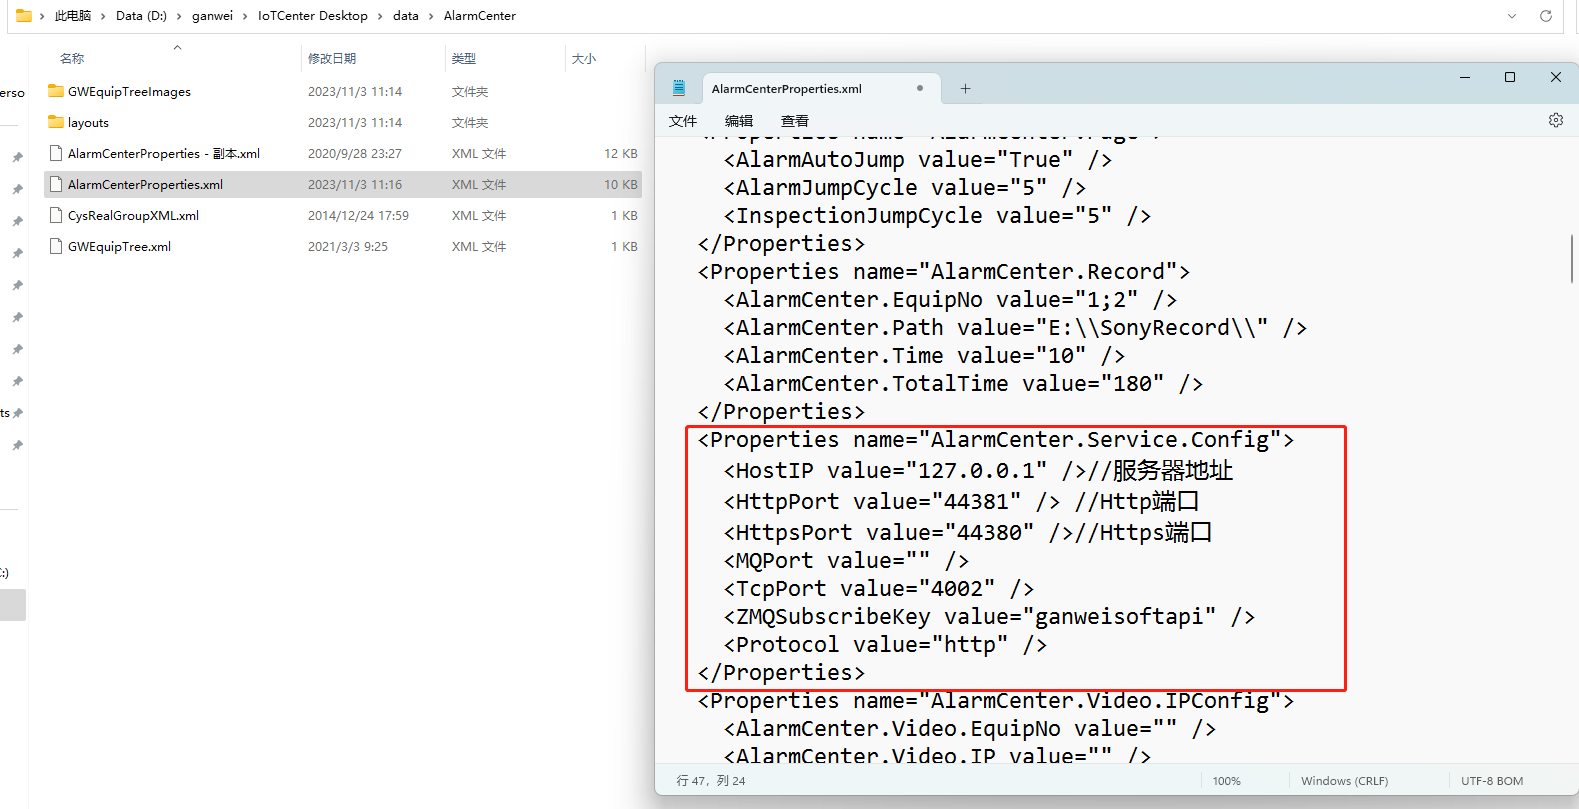Select the AlarmCenterProperties - 副本.xml file
The height and width of the screenshot is (809, 1579).
(x=163, y=154)
